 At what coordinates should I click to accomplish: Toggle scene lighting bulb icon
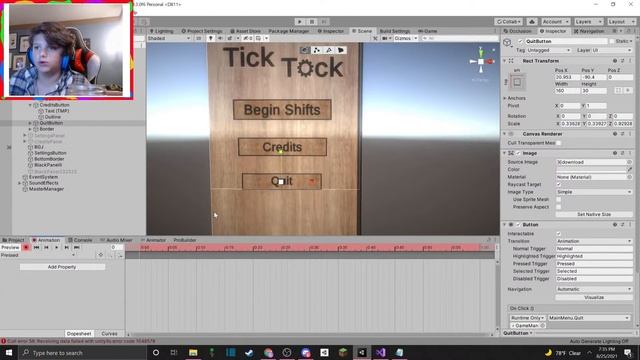[211, 38]
